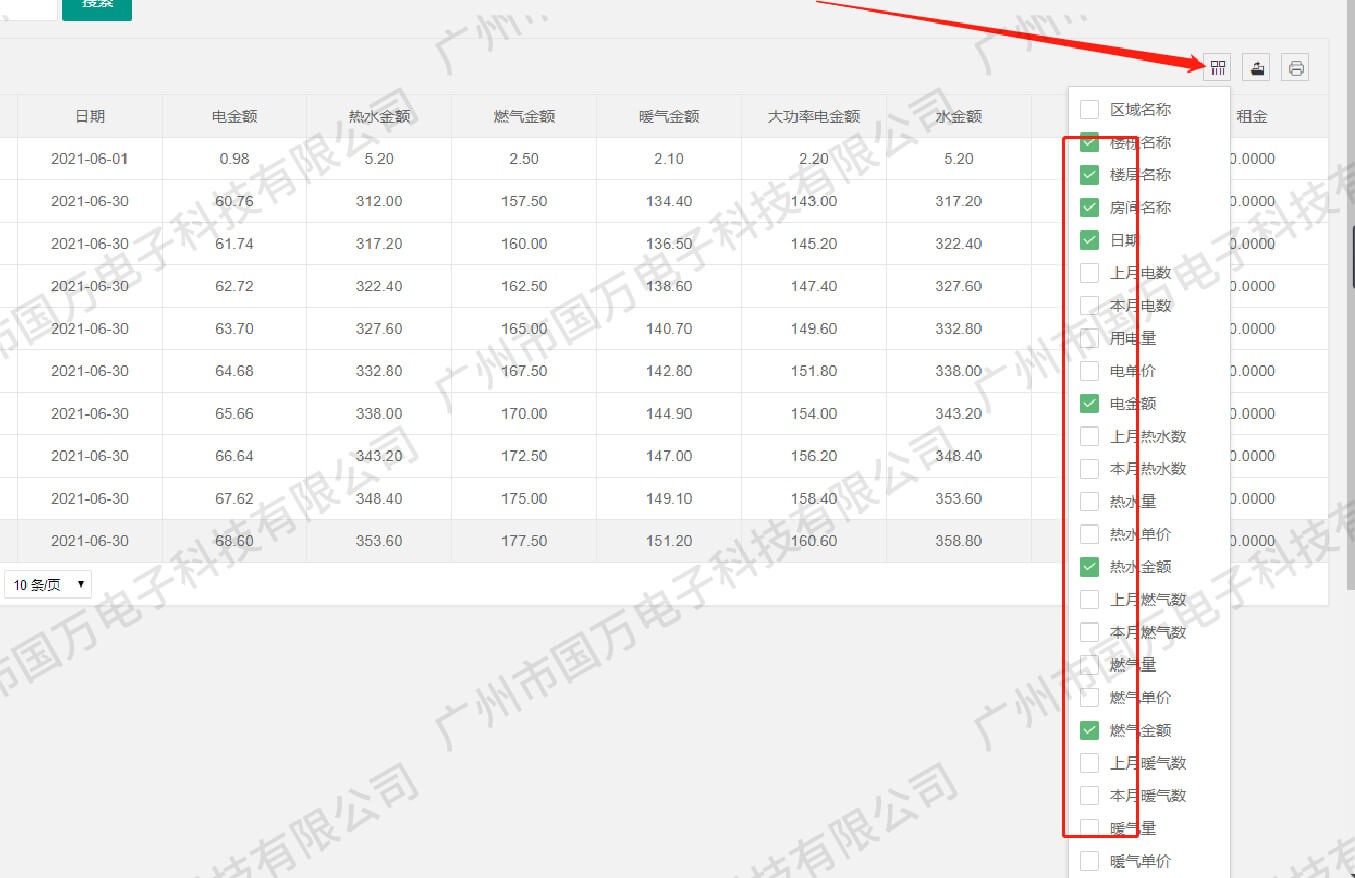Hide the 电金额 column via checkbox
The height and width of the screenshot is (878, 1355).
coord(1090,404)
